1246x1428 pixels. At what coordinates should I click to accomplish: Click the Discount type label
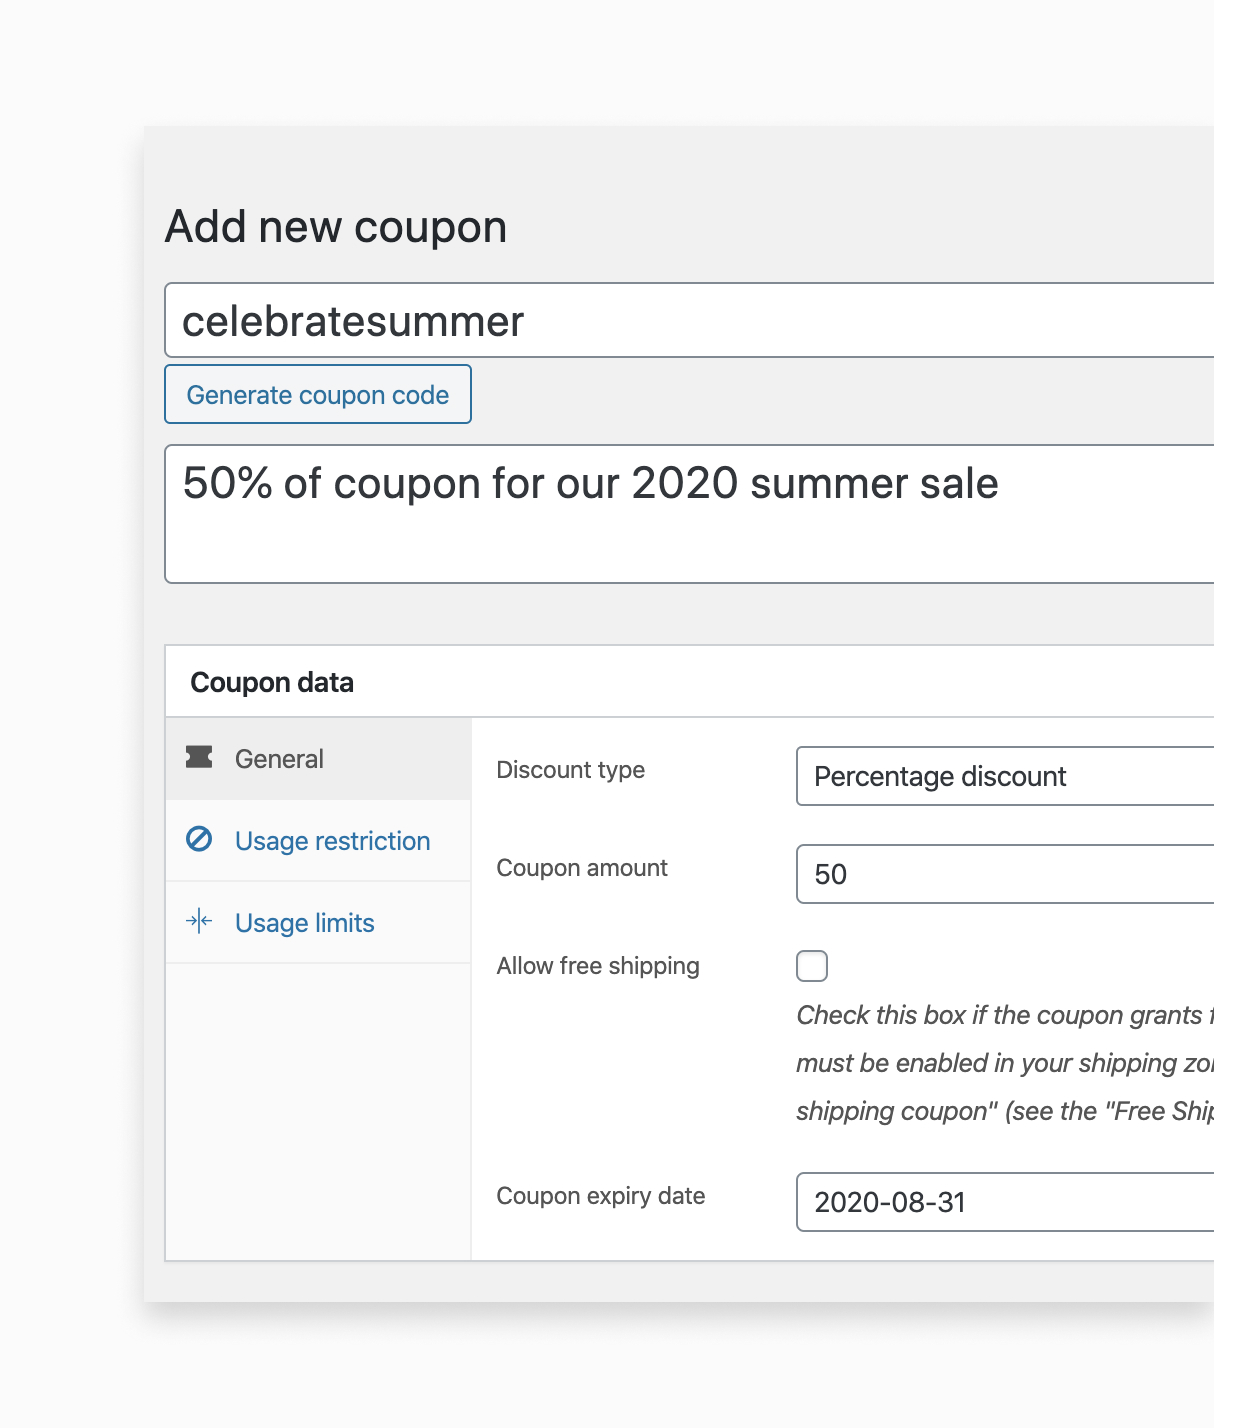click(570, 770)
